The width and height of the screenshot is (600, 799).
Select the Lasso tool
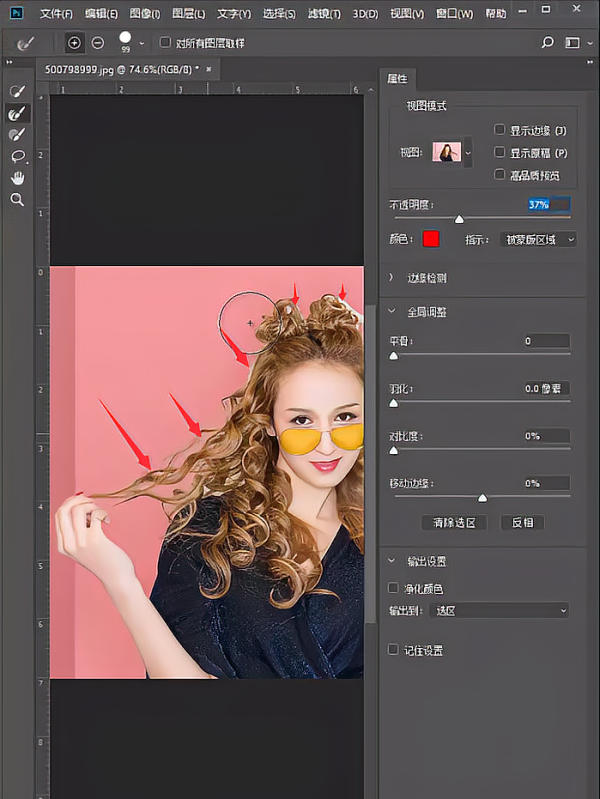(x=17, y=156)
